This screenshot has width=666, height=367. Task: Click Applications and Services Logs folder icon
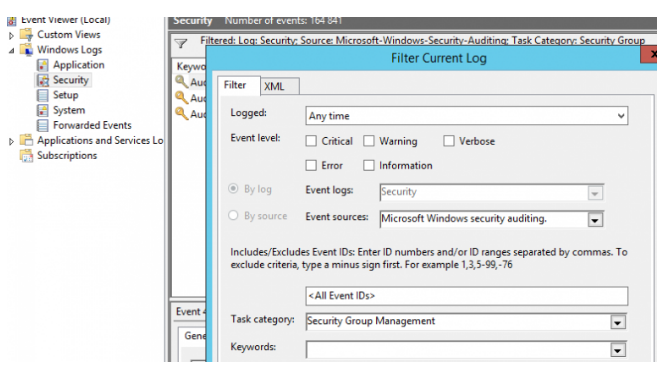(x=26, y=140)
